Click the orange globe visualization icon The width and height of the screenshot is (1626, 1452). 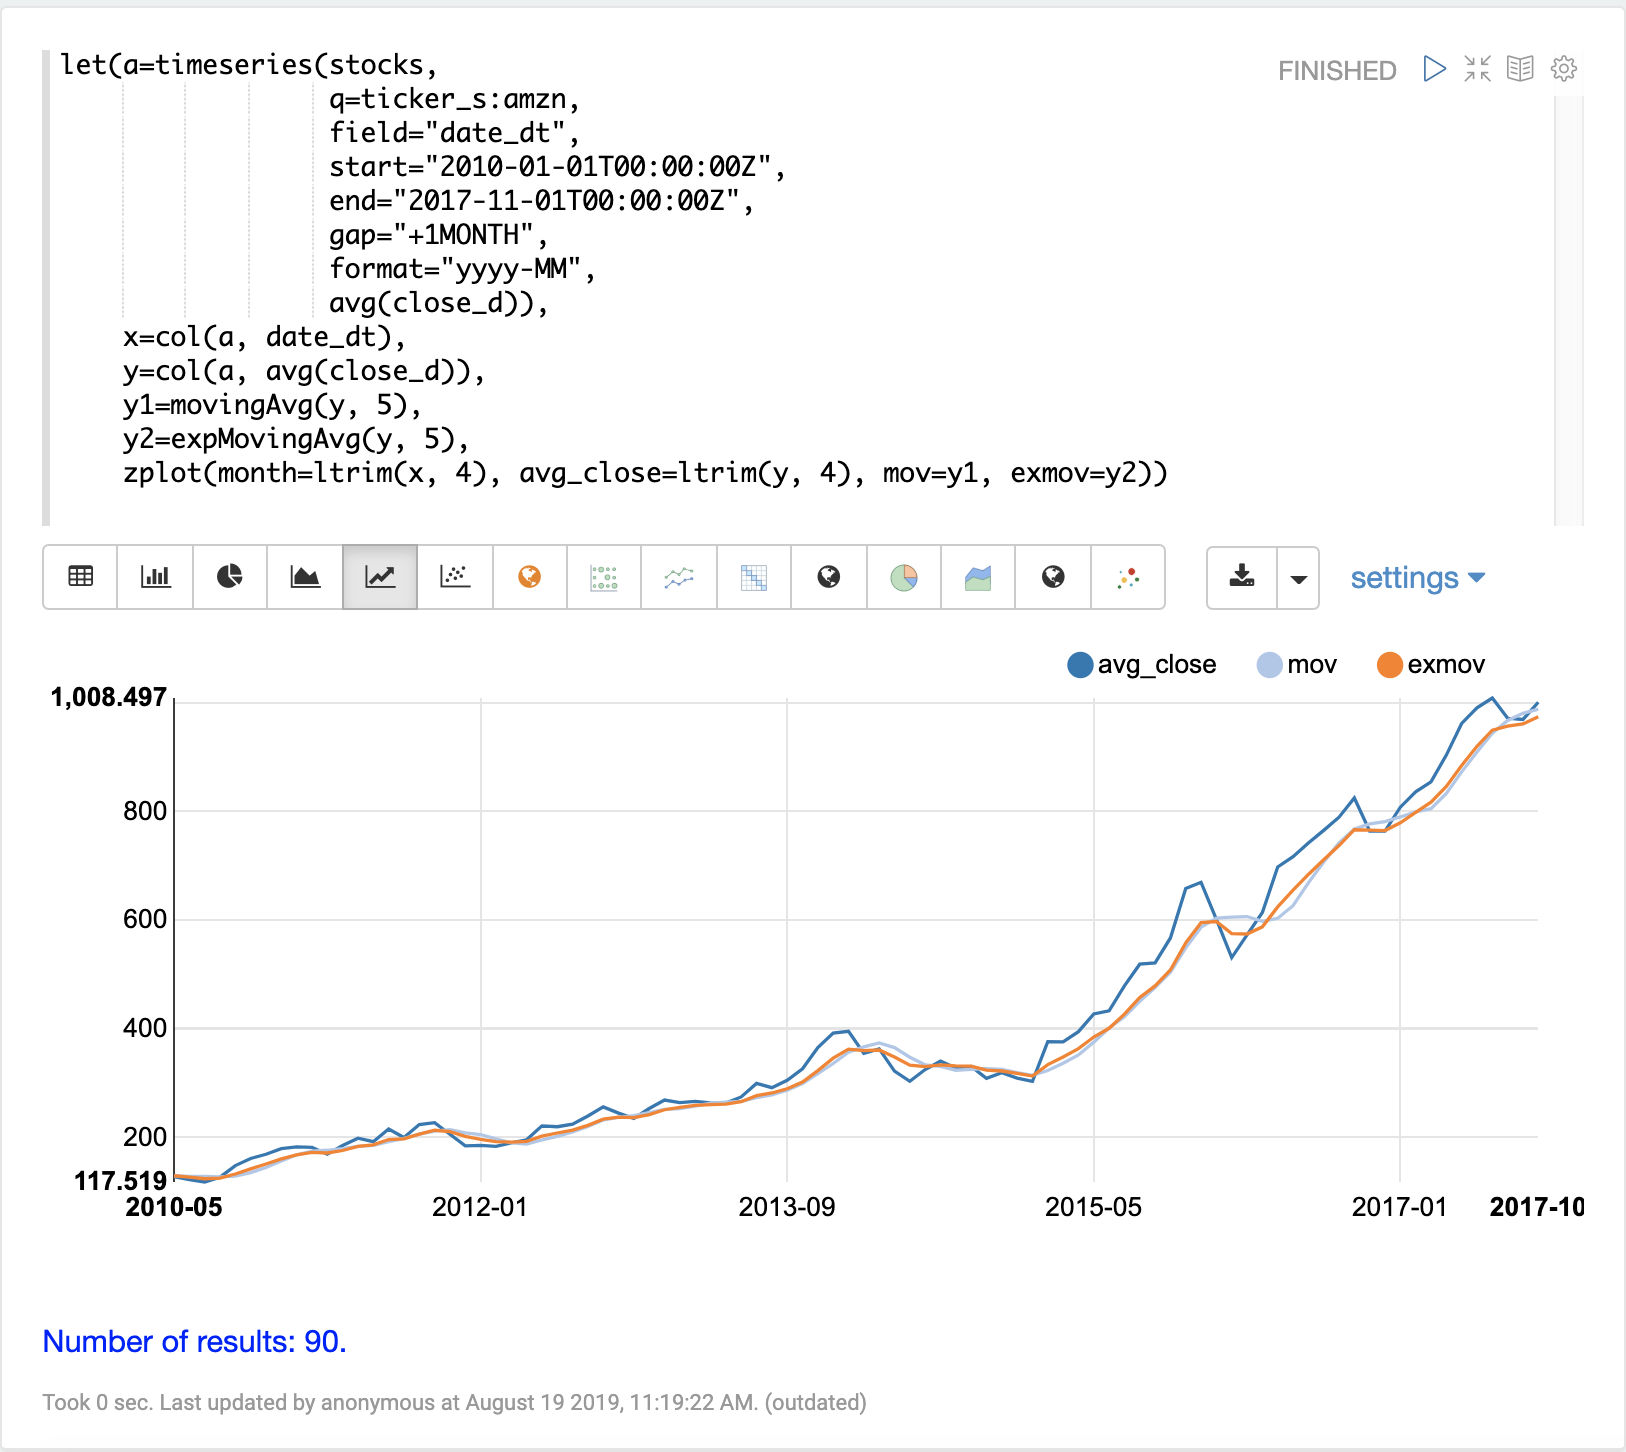(529, 577)
